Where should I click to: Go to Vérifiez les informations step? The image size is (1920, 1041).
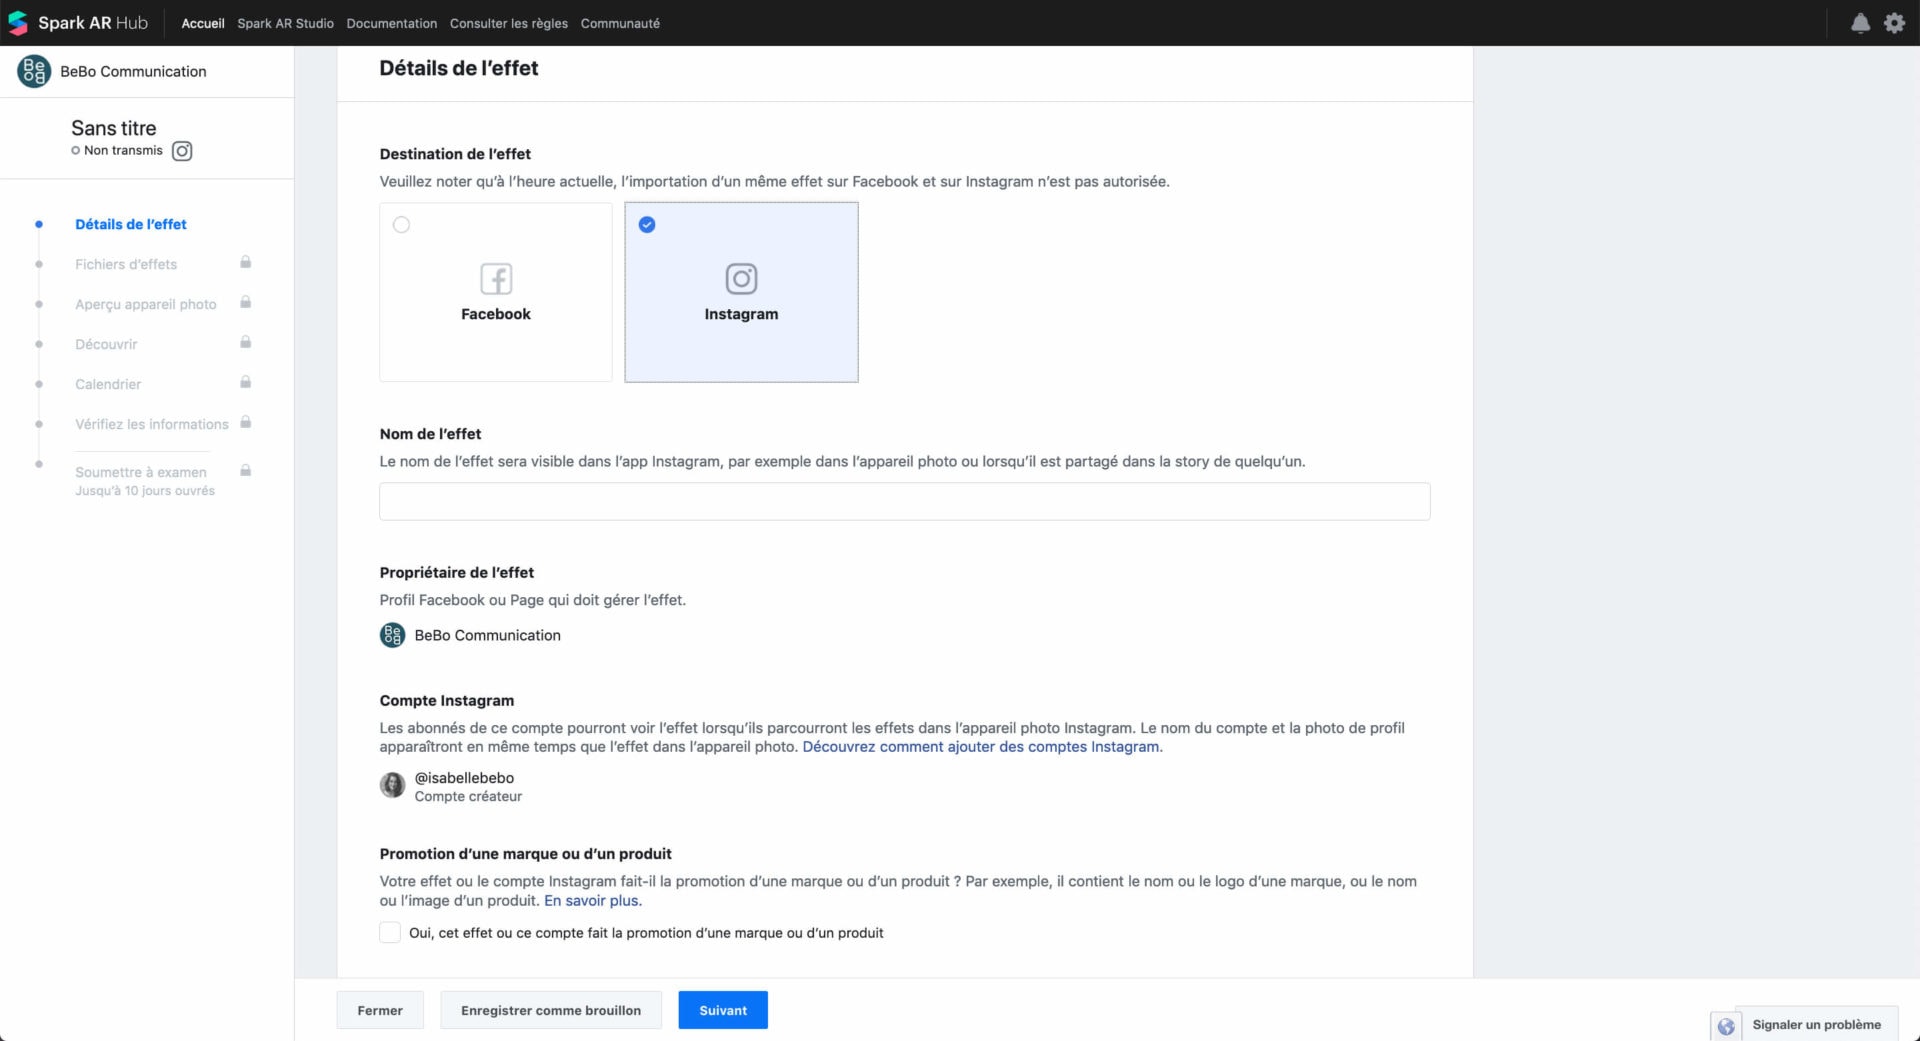152,424
